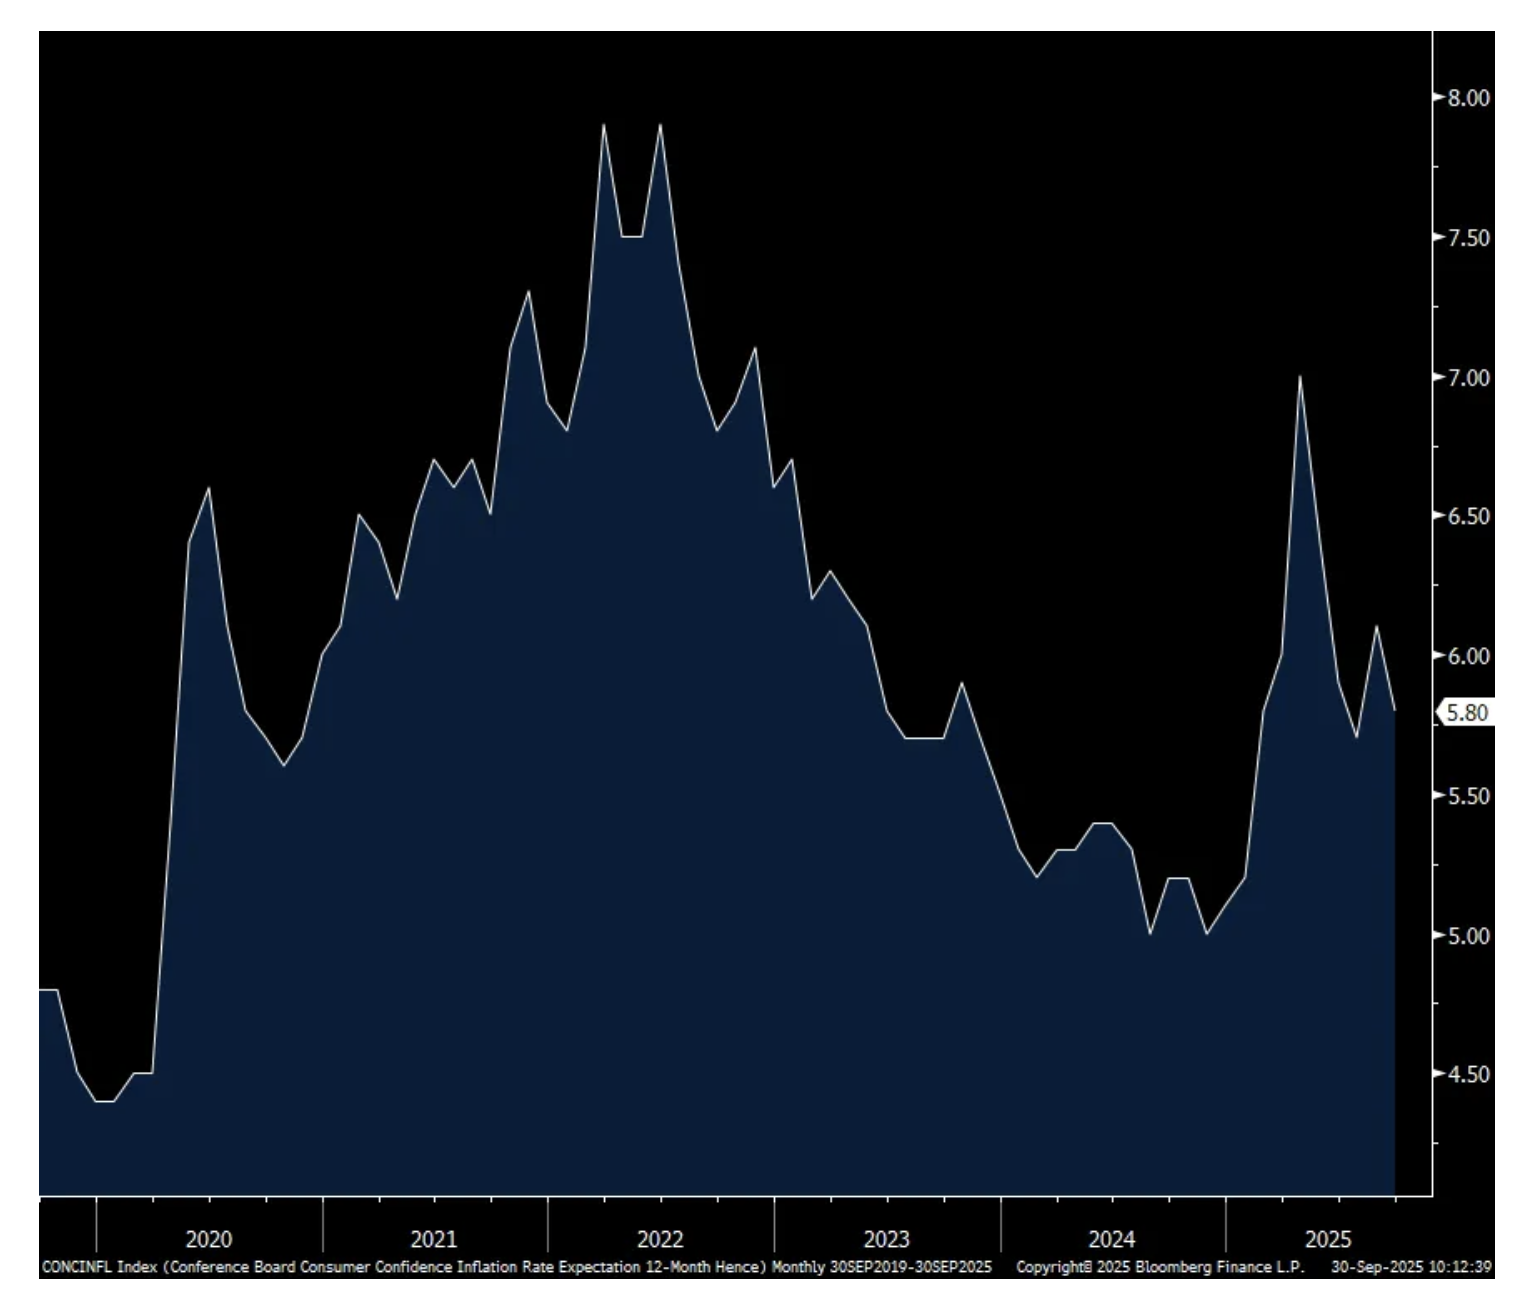The width and height of the screenshot is (1518, 1310).
Task: Select the 2023 year label
Action: point(886,1240)
